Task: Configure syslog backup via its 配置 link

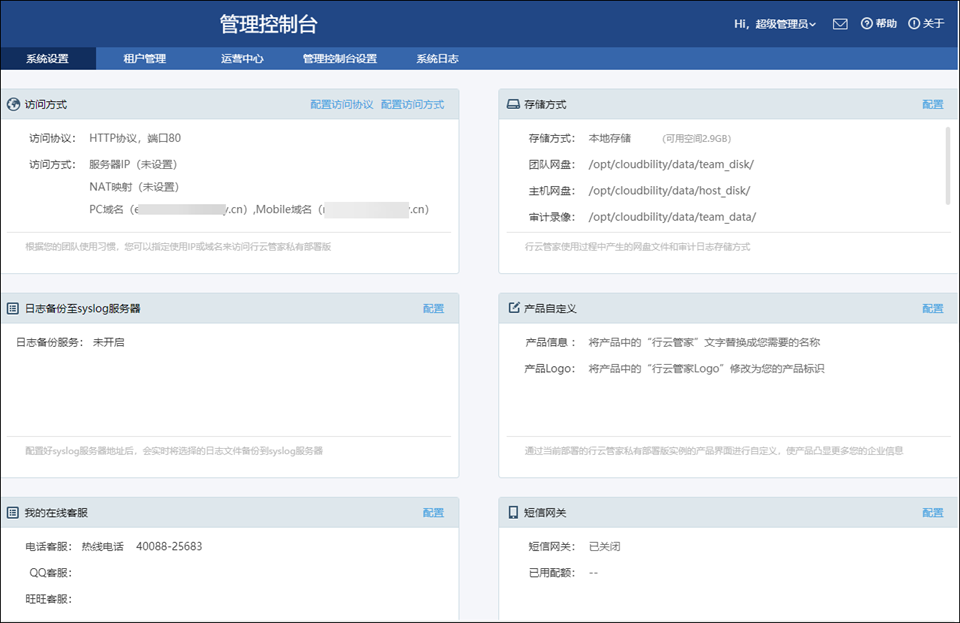Action: click(x=433, y=308)
